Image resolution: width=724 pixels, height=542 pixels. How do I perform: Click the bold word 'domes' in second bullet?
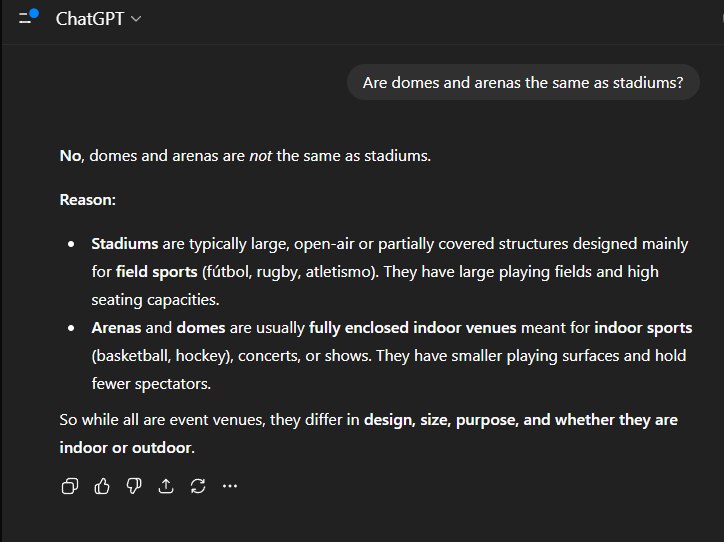pos(201,328)
